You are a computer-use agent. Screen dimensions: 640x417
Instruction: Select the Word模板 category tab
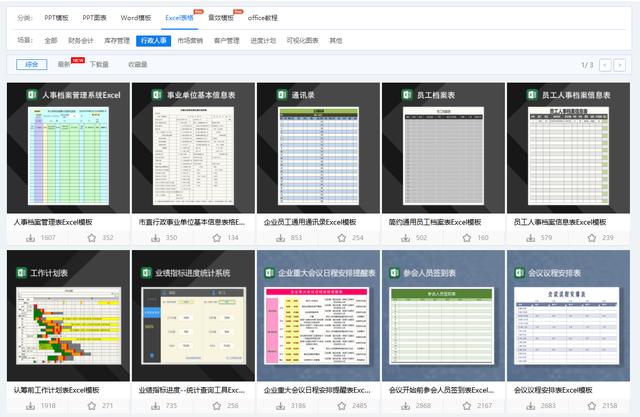coord(136,18)
